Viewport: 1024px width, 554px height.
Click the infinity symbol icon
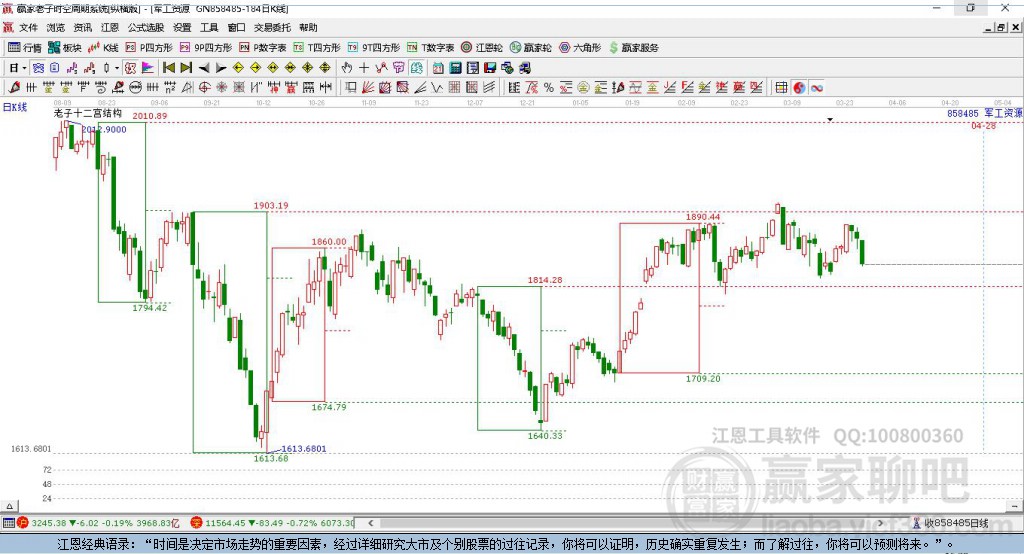[x=817, y=88]
